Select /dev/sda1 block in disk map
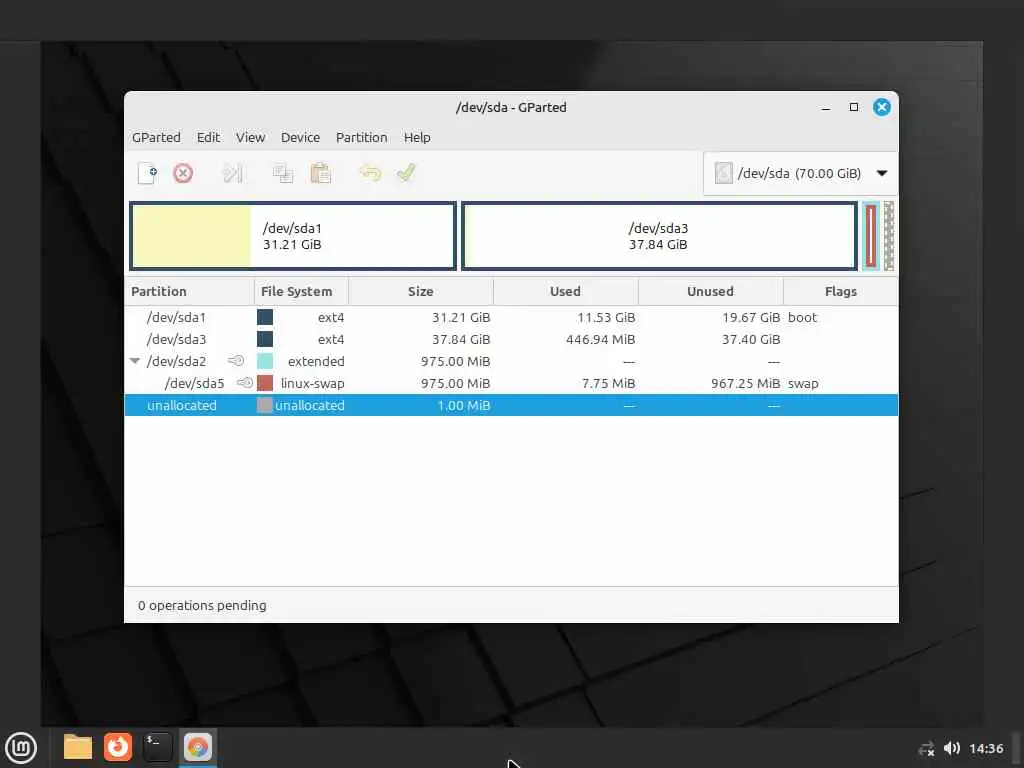Screen dimensions: 1024x768 coord(293,236)
